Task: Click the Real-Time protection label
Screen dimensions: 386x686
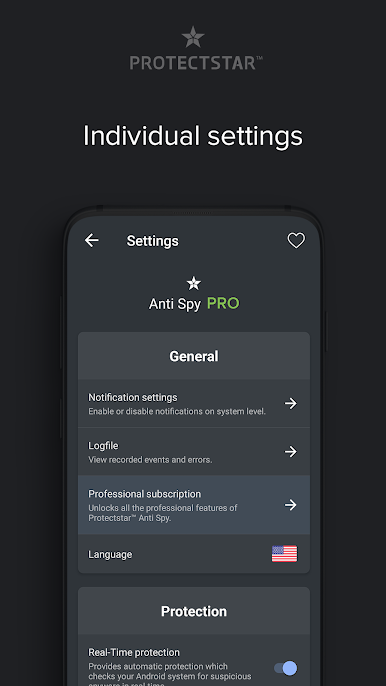Action: [134, 652]
